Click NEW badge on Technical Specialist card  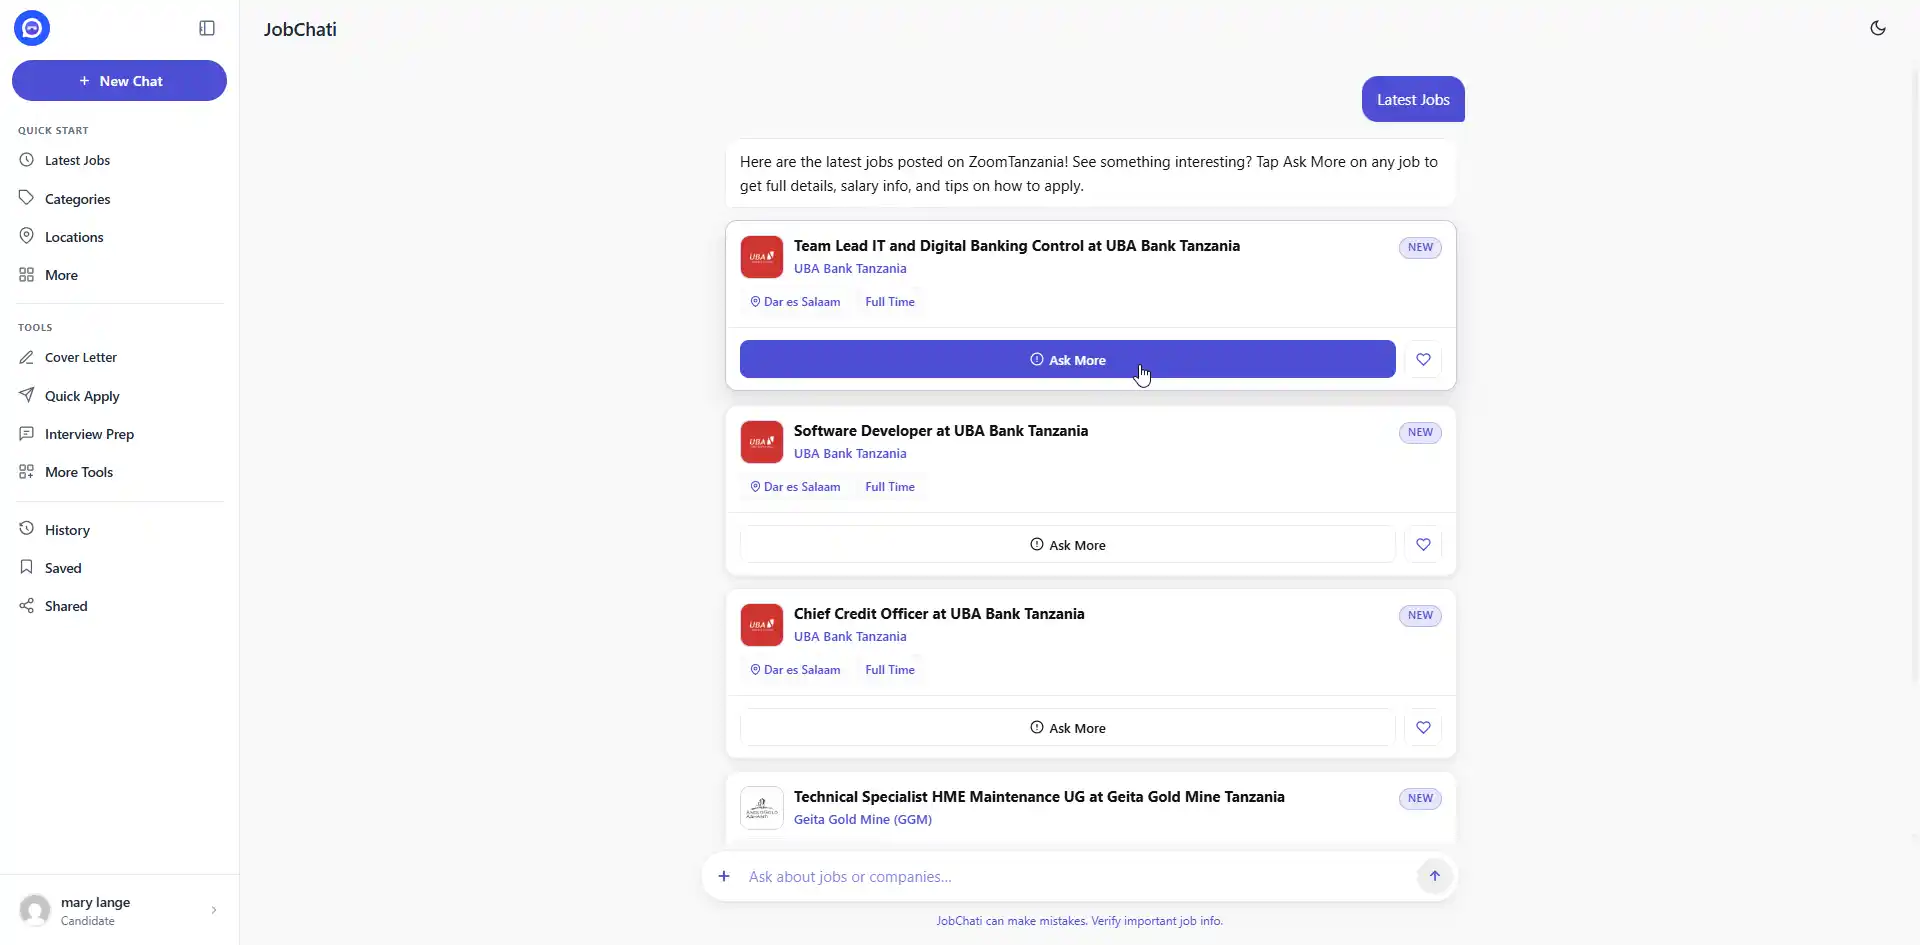point(1420,799)
